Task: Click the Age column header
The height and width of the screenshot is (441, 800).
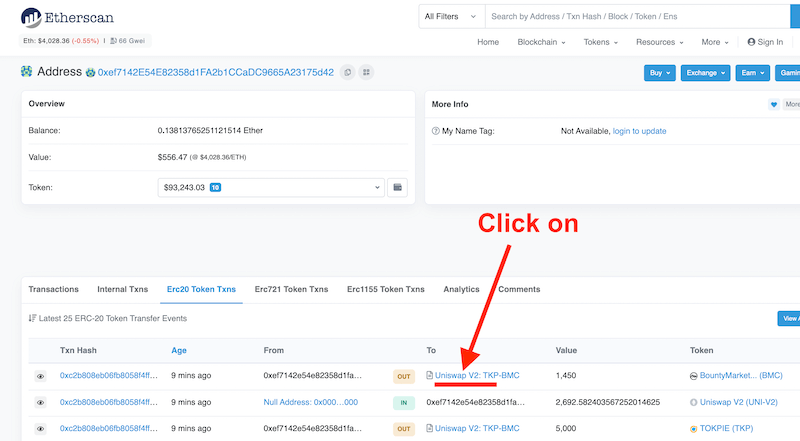Action: point(179,350)
